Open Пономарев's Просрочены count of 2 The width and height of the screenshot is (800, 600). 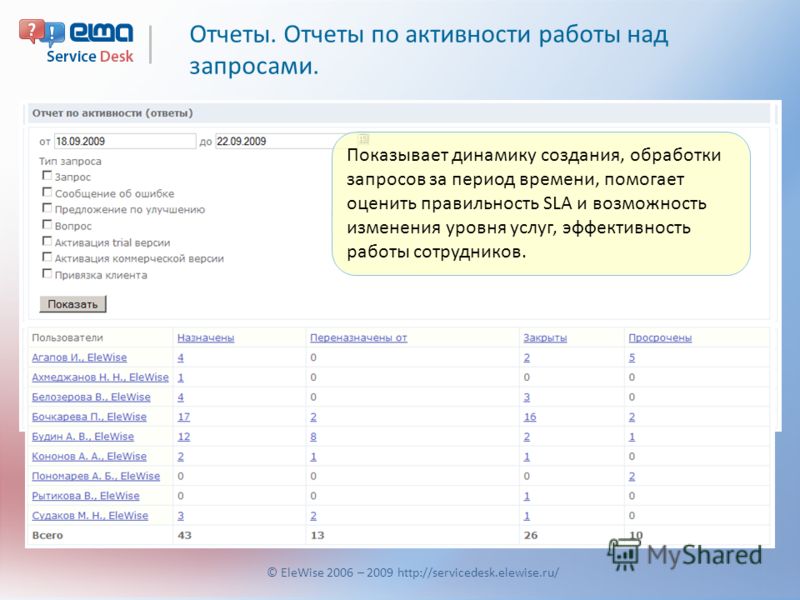coord(632,476)
